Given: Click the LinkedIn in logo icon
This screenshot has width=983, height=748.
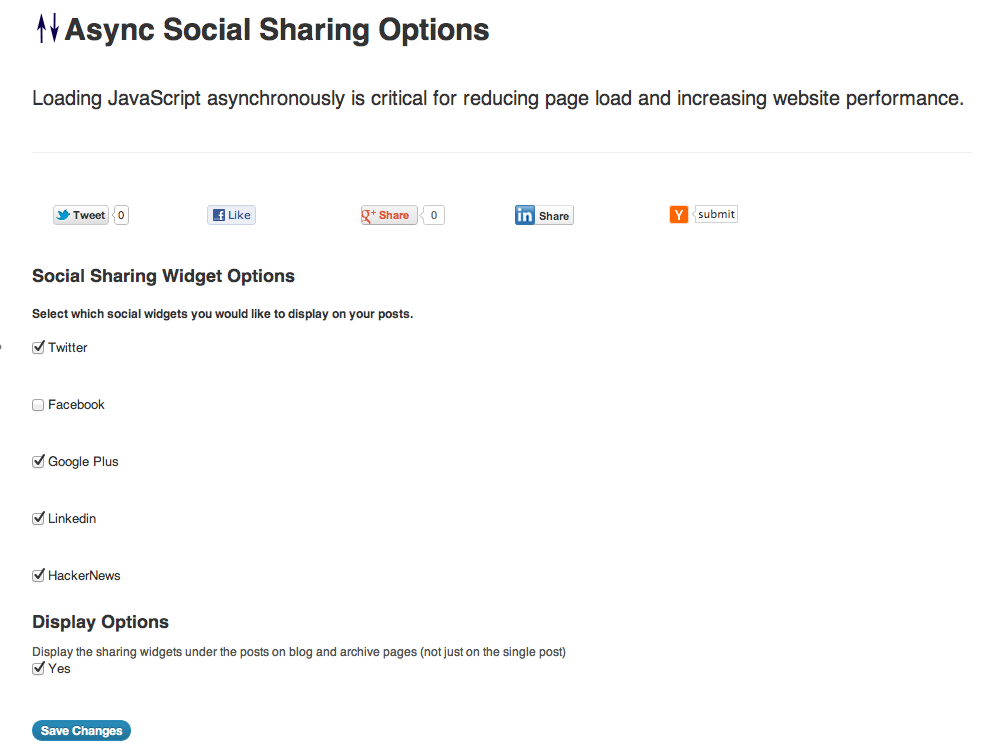Looking at the screenshot, I should [x=525, y=215].
